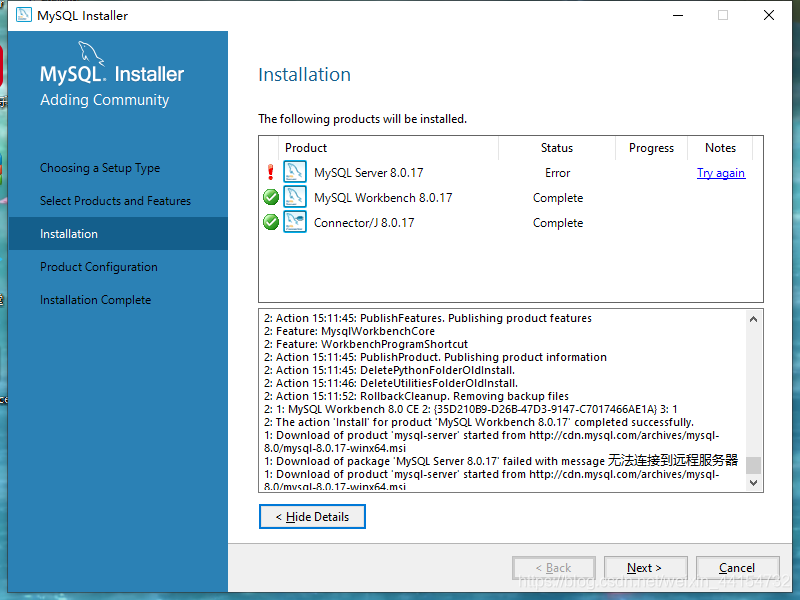Select the Installation step in sidebar
Viewport: 800px width, 600px height.
point(118,234)
